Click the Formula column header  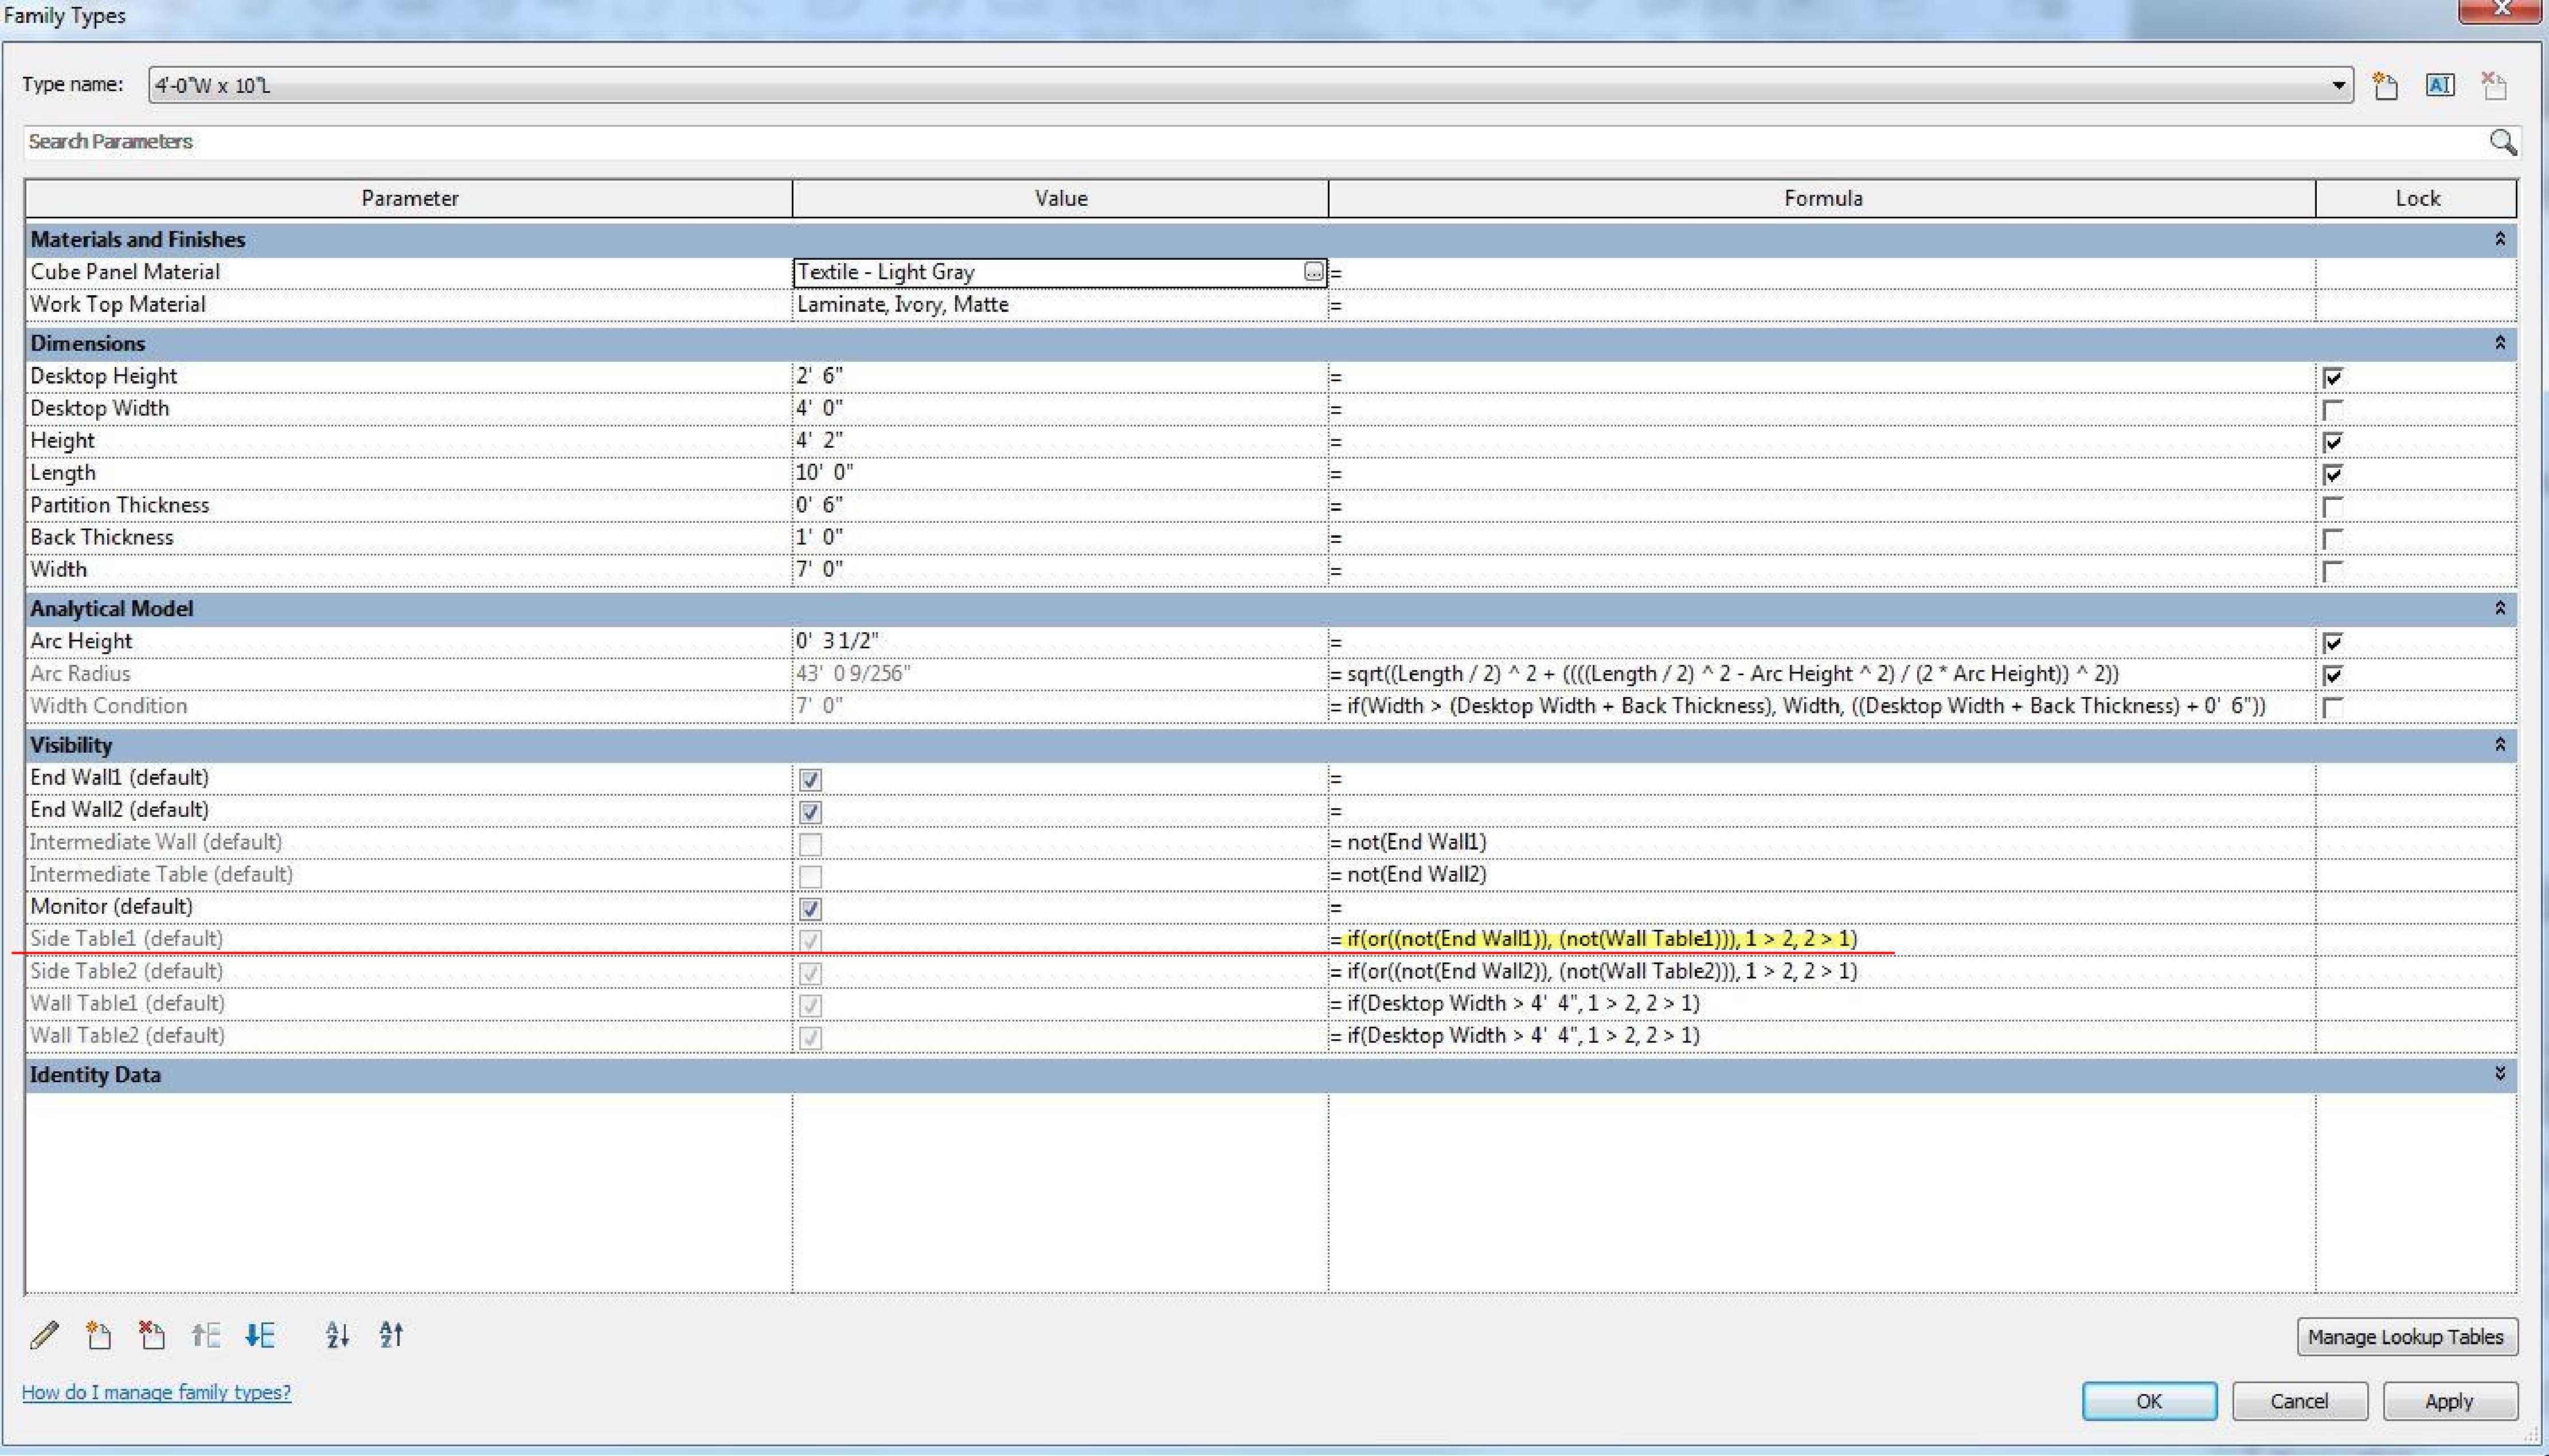1822,198
